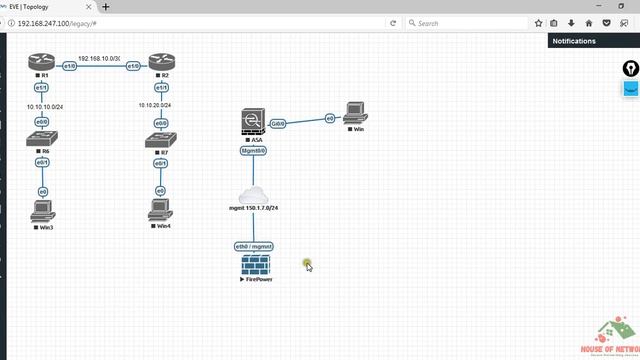
Task: Open the Notifications panel header
Action: pos(594,41)
